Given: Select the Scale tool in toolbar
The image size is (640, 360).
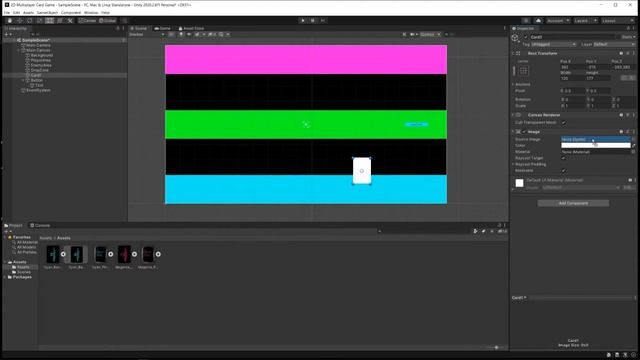Looking at the screenshot, I should click(x=40, y=20).
